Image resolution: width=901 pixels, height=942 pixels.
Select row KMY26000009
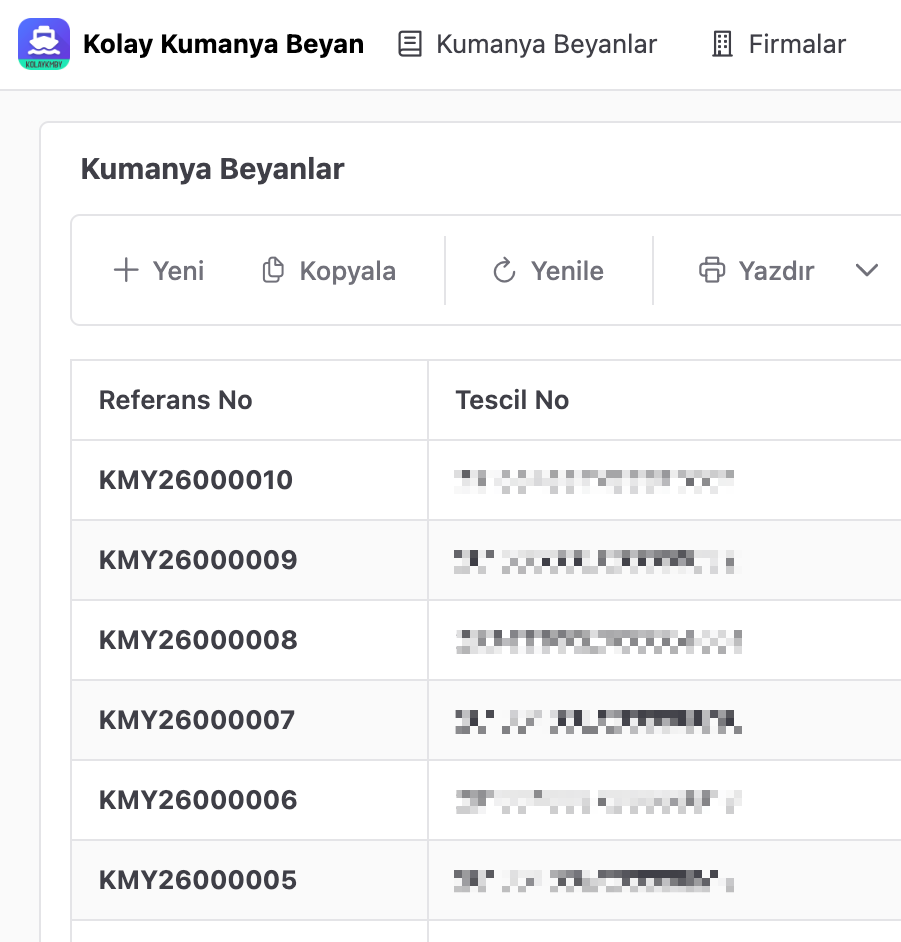click(x=198, y=560)
